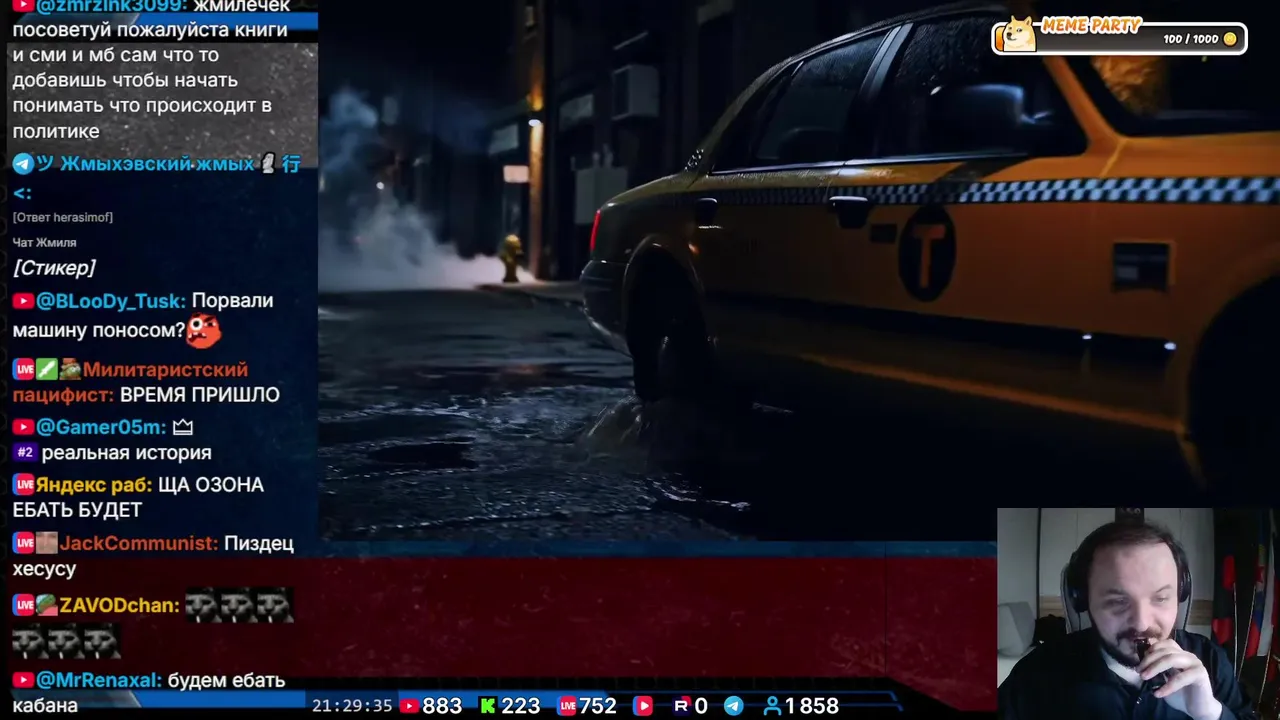Click the 21:29:35 clock
Screen dimensions: 1280x720
352,706
